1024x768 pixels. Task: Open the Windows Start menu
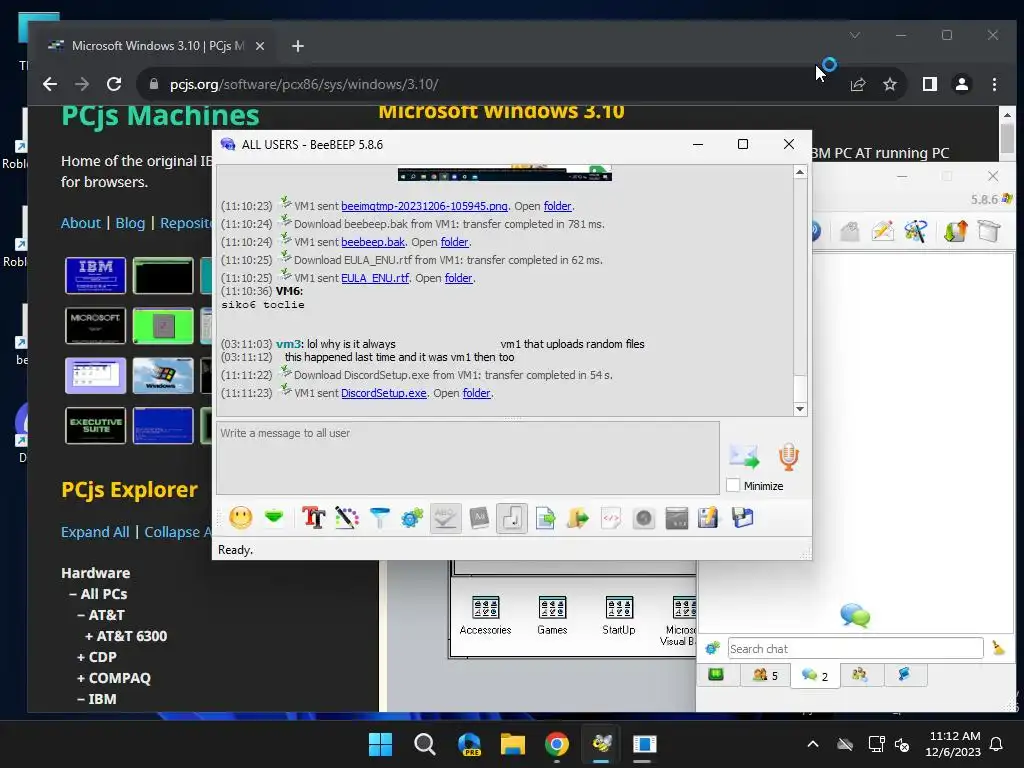click(380, 744)
